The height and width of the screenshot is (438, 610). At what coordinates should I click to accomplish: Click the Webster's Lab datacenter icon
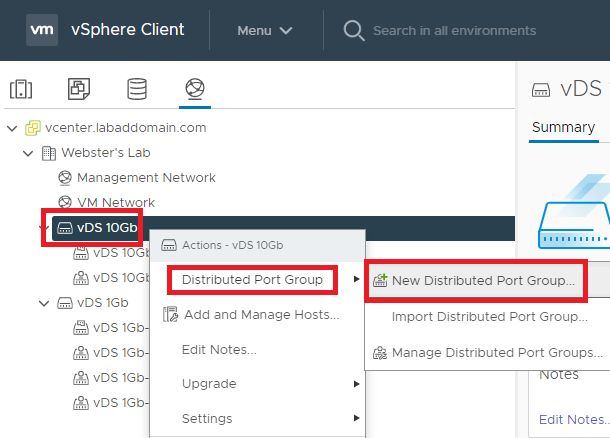[x=49, y=153]
